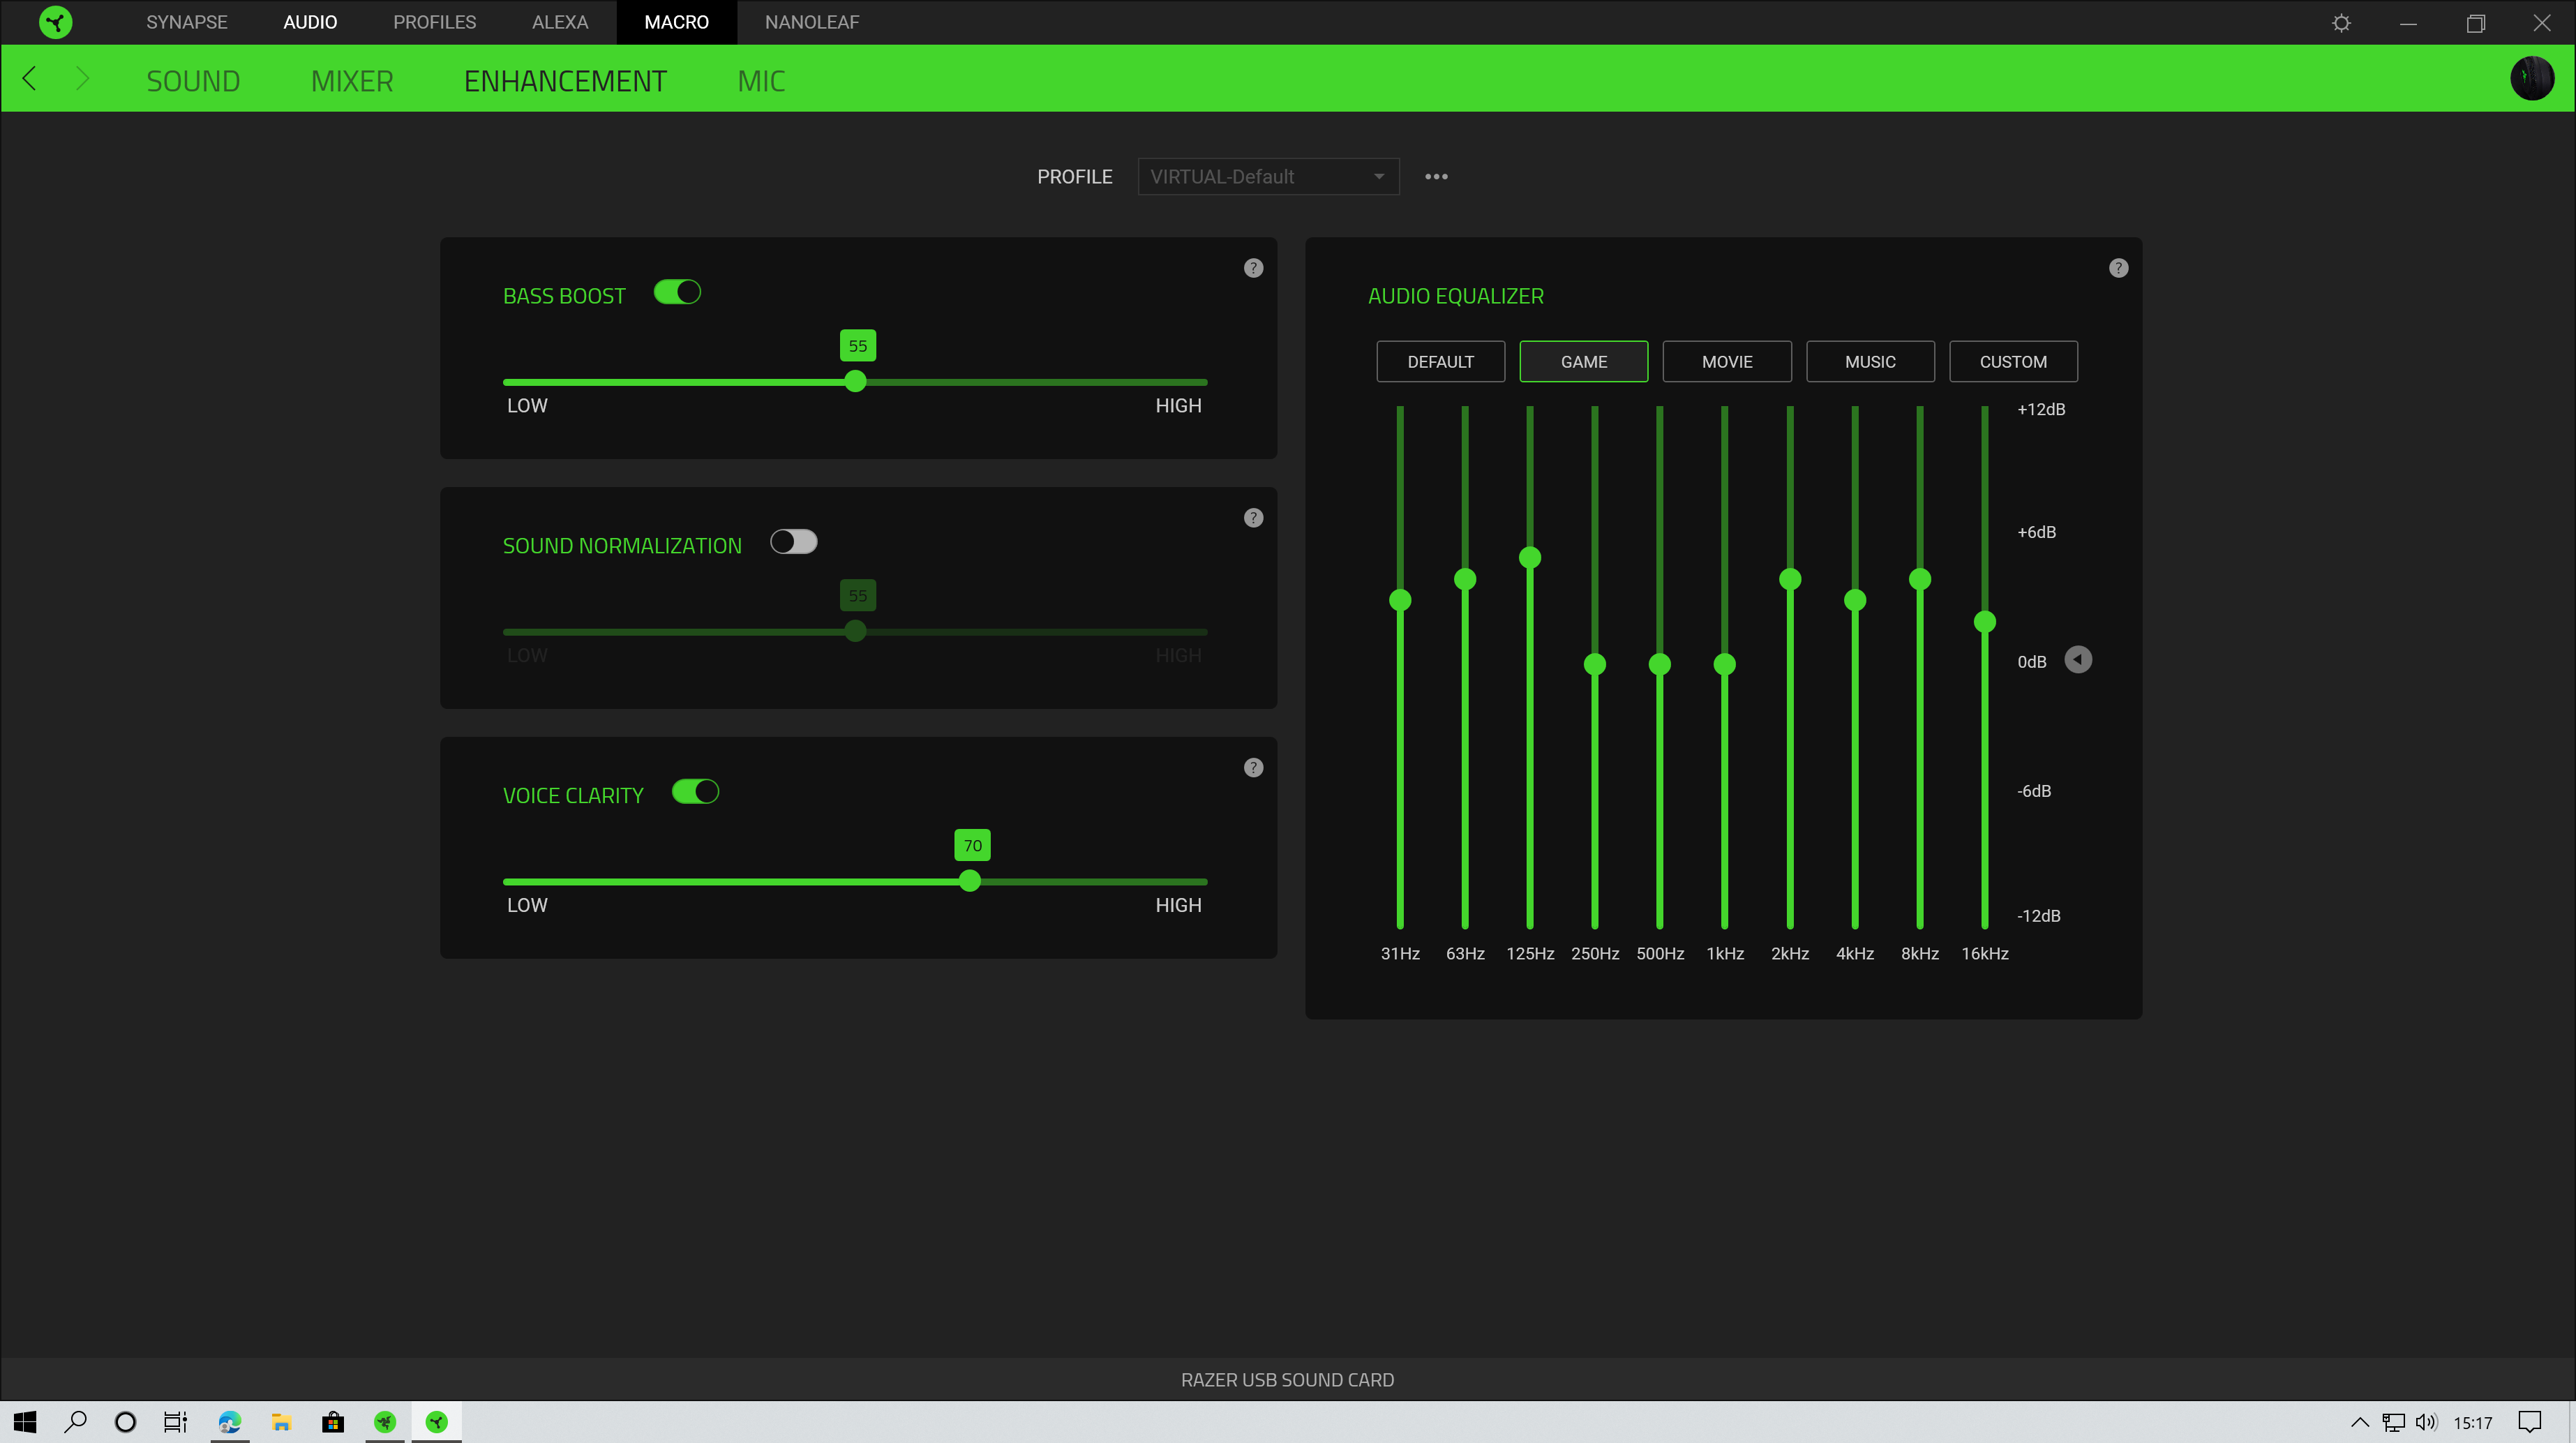The height and width of the screenshot is (1443, 2576).
Task: Open the user profile avatar
Action: (2532, 79)
